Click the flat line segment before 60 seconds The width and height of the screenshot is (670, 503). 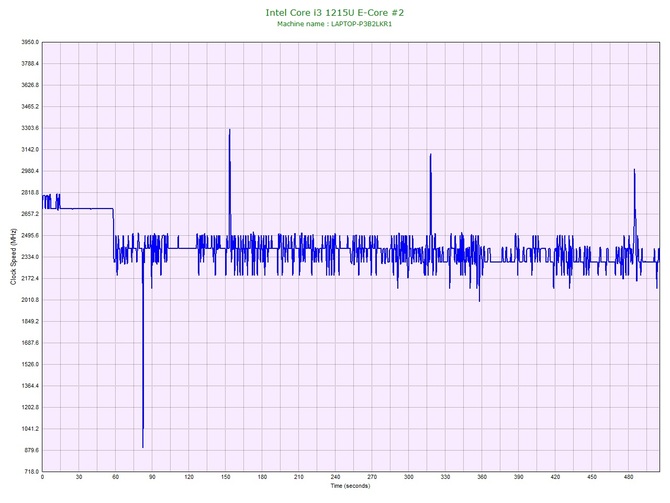[85, 208]
